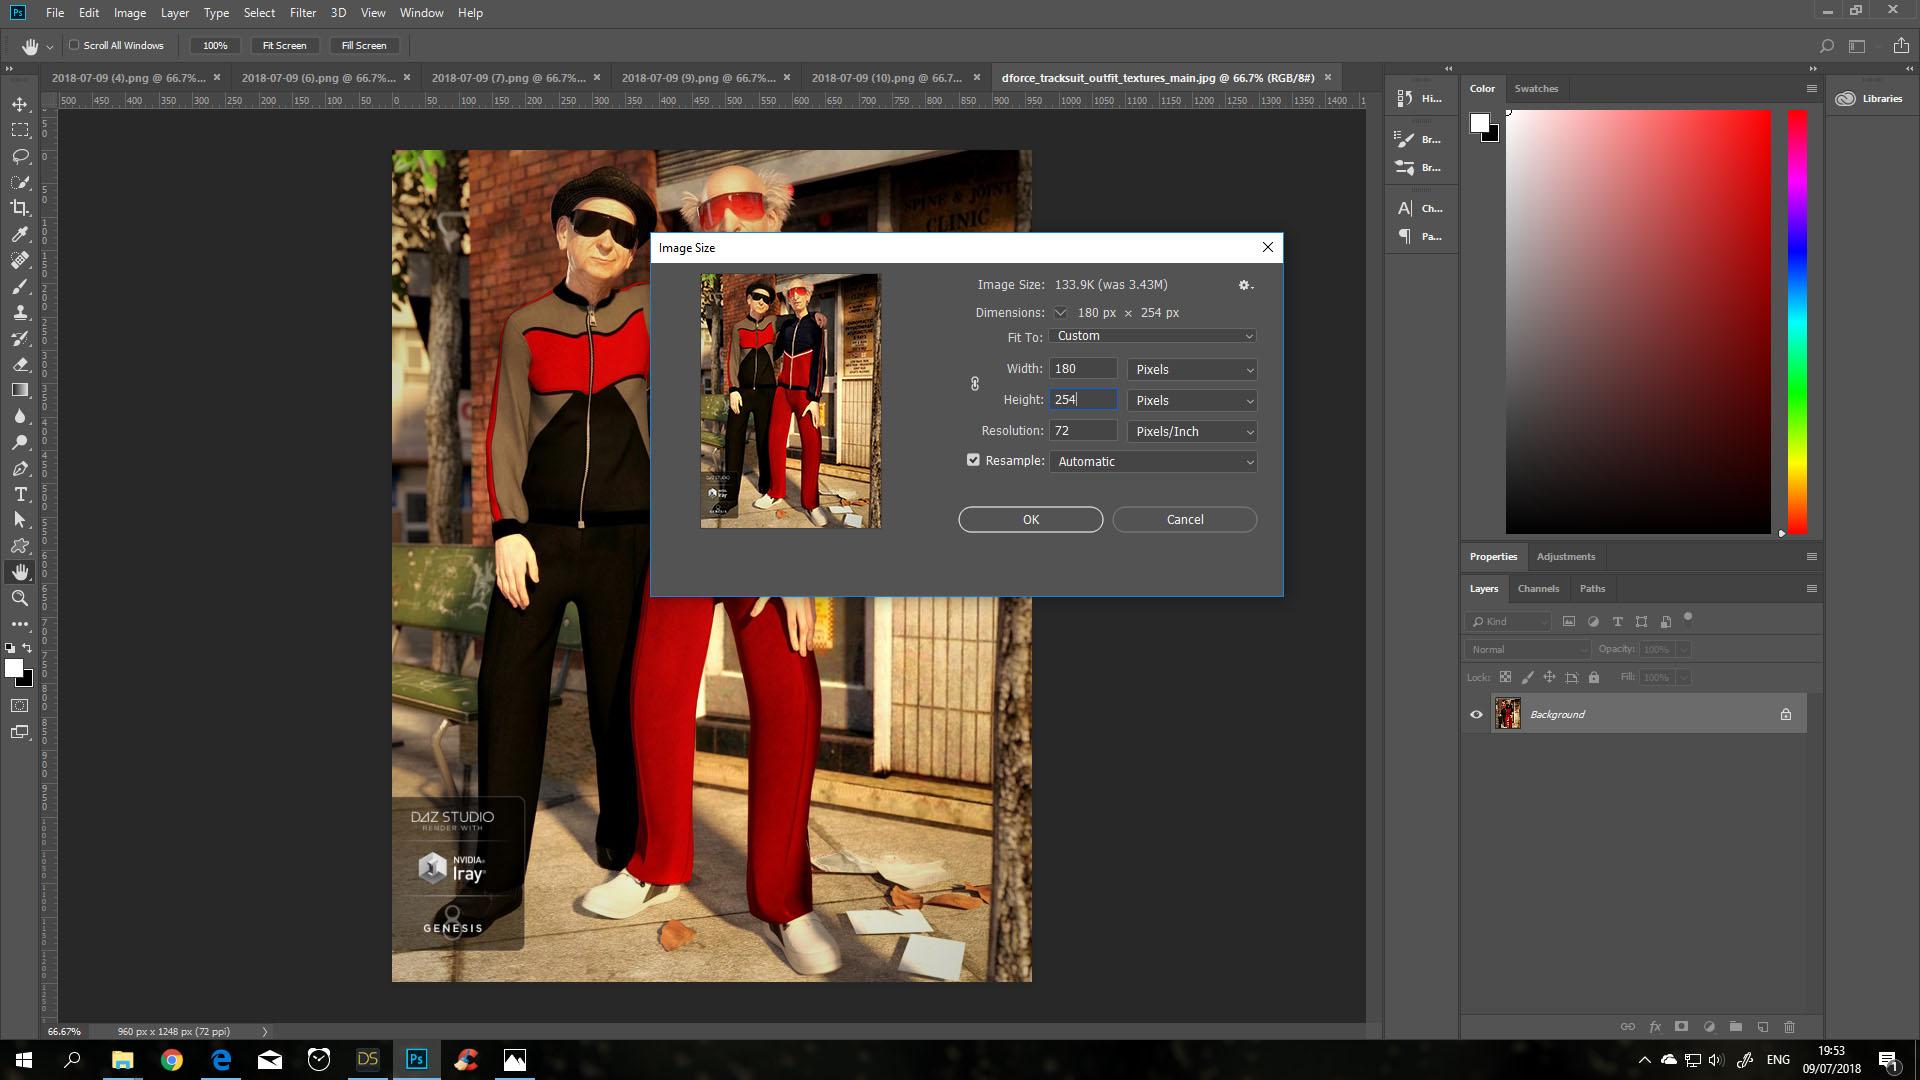Open the Fit To Custom dropdown
The image size is (1920, 1080).
coord(1152,336)
